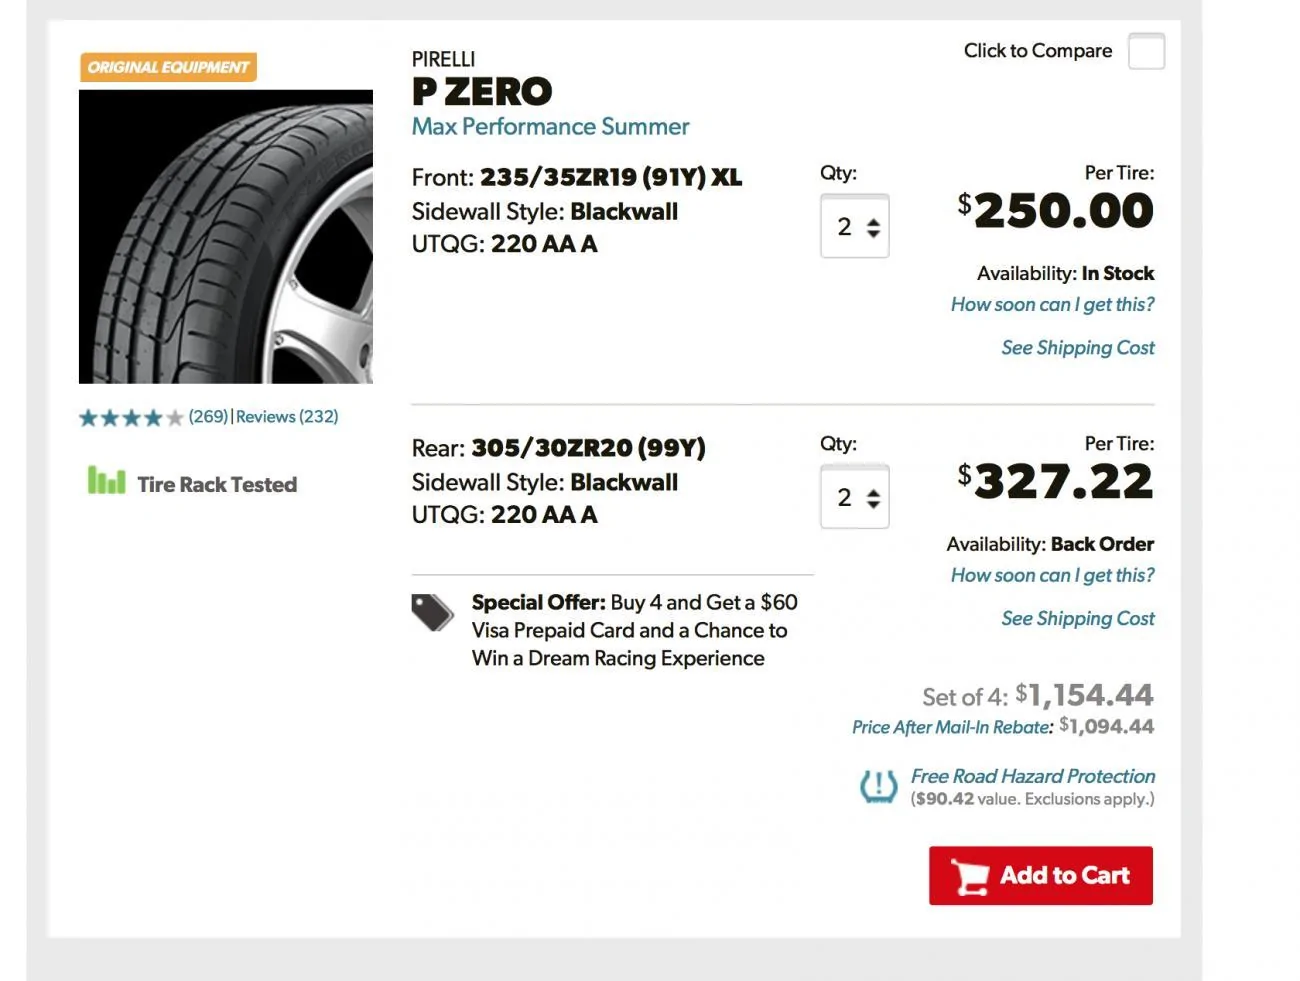Viewport: 1300px width, 981px height.
Task: Click the $250.00 per tire price
Action: click(x=1056, y=211)
